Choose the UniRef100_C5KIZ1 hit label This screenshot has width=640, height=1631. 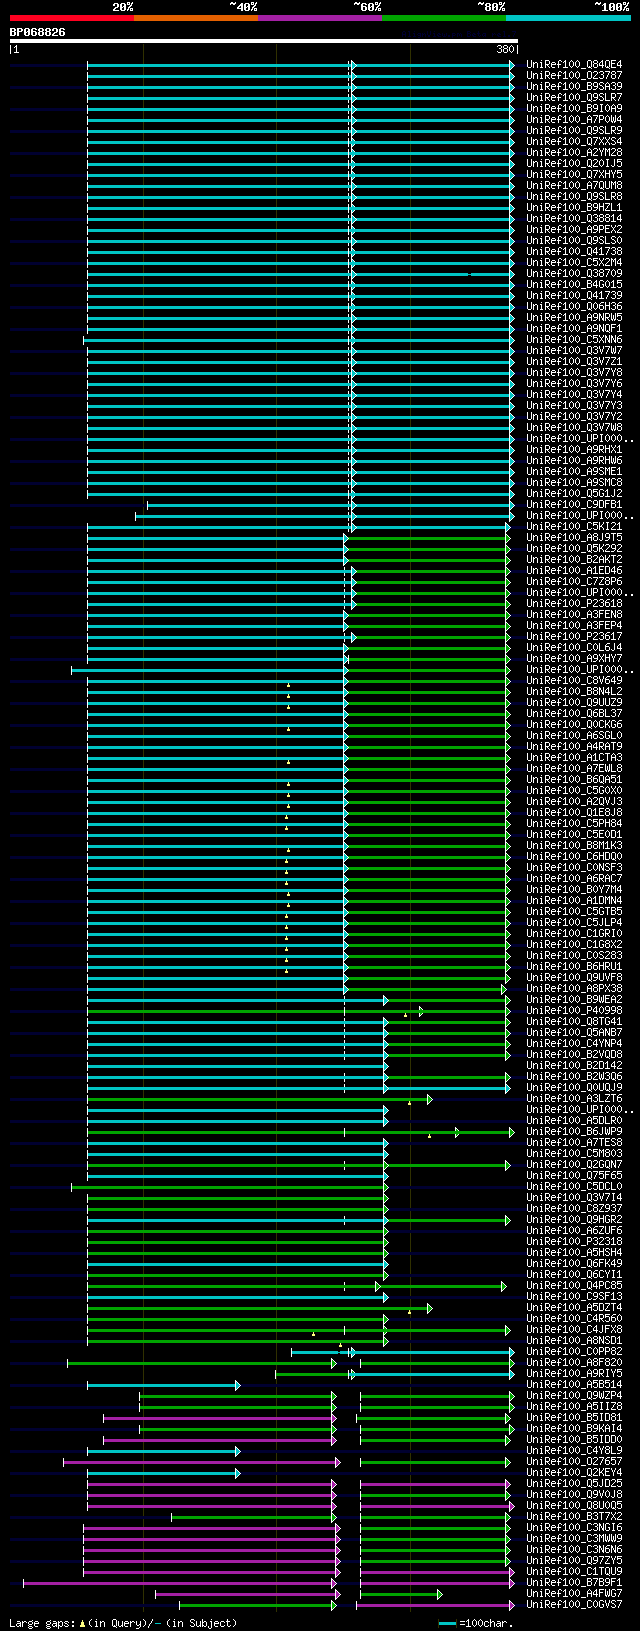tap(574, 527)
